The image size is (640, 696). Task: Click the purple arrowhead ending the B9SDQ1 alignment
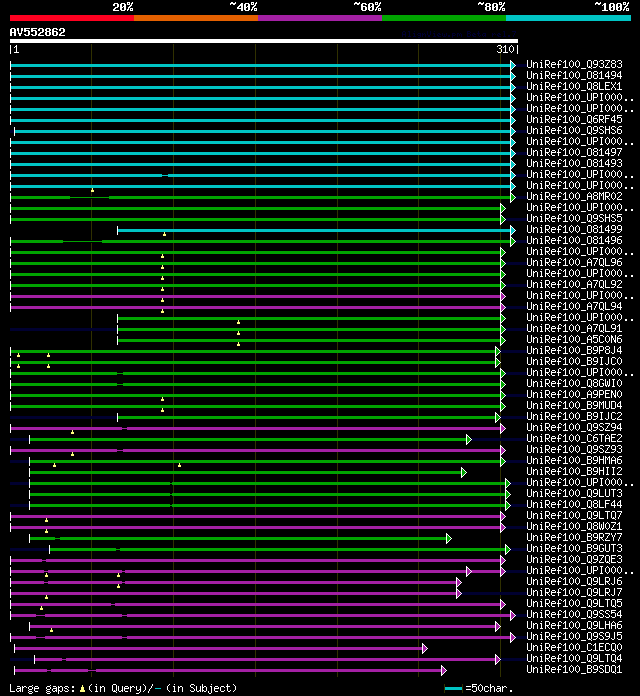pyautogui.click(x=444, y=671)
